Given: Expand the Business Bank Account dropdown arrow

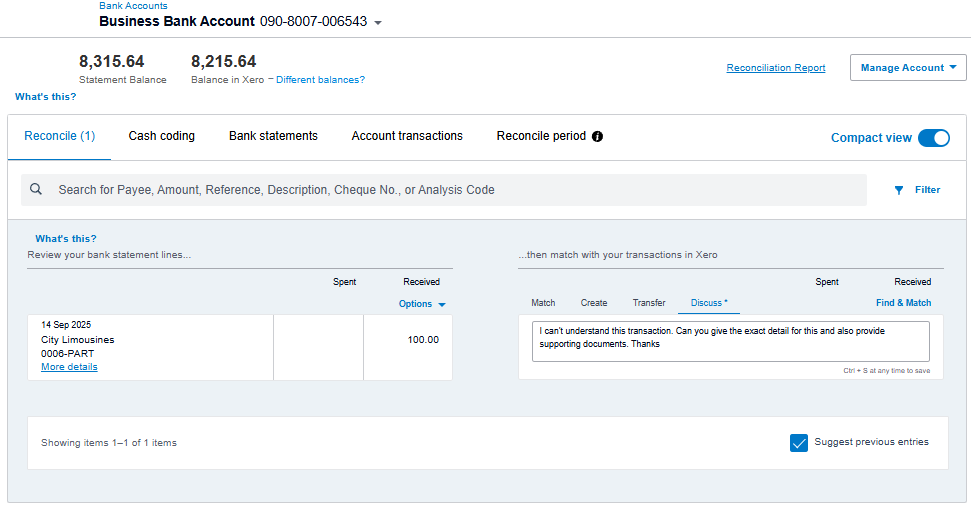Looking at the screenshot, I should [x=378, y=23].
